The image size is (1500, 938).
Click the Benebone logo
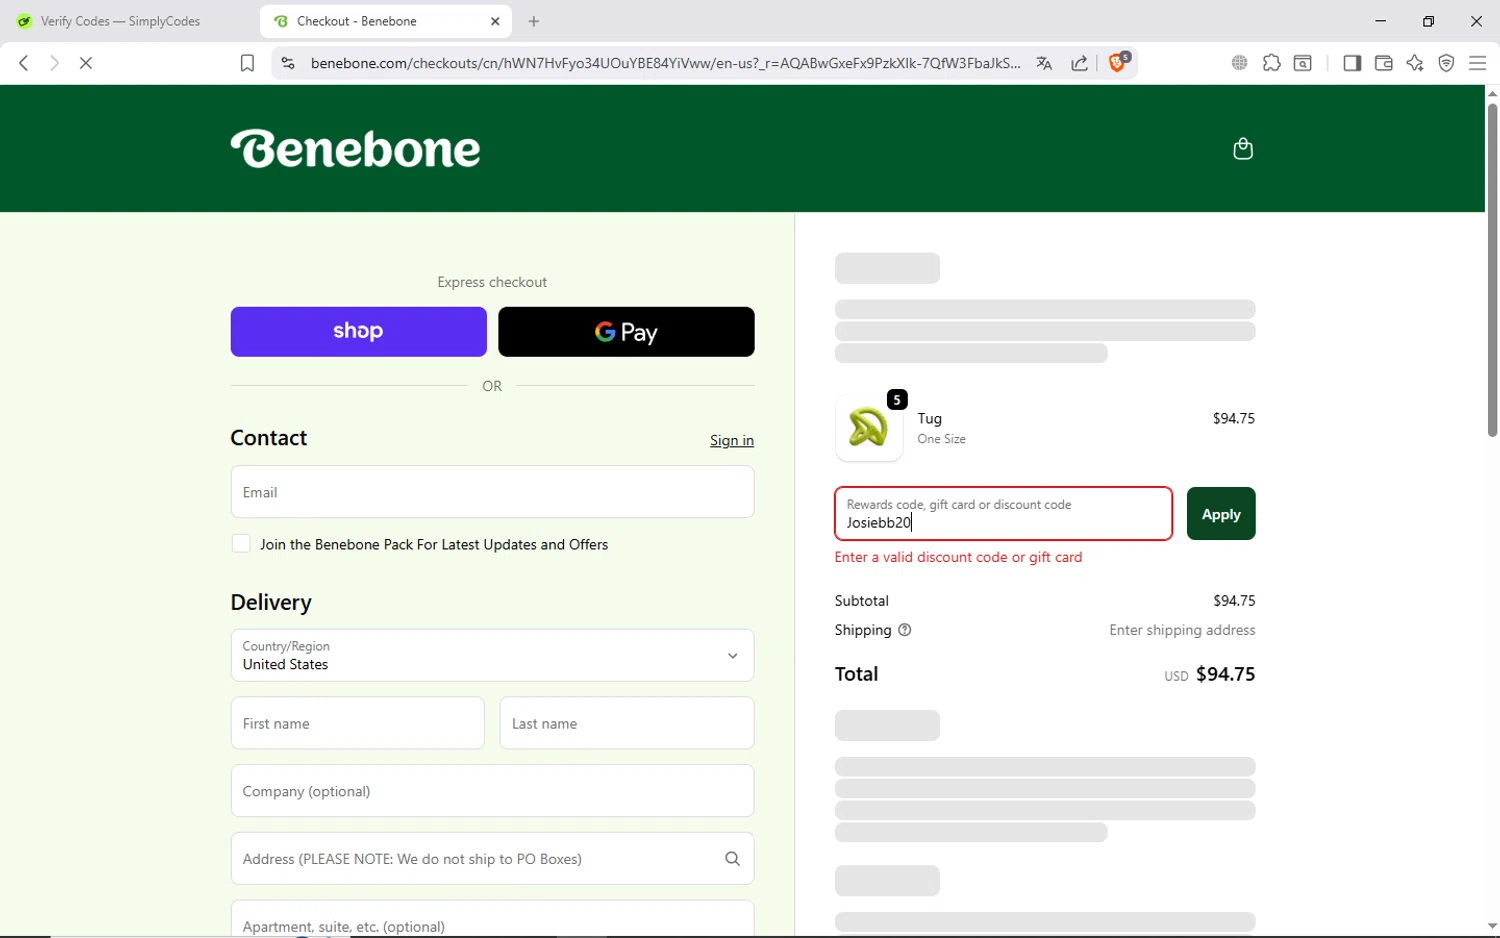[x=356, y=149]
